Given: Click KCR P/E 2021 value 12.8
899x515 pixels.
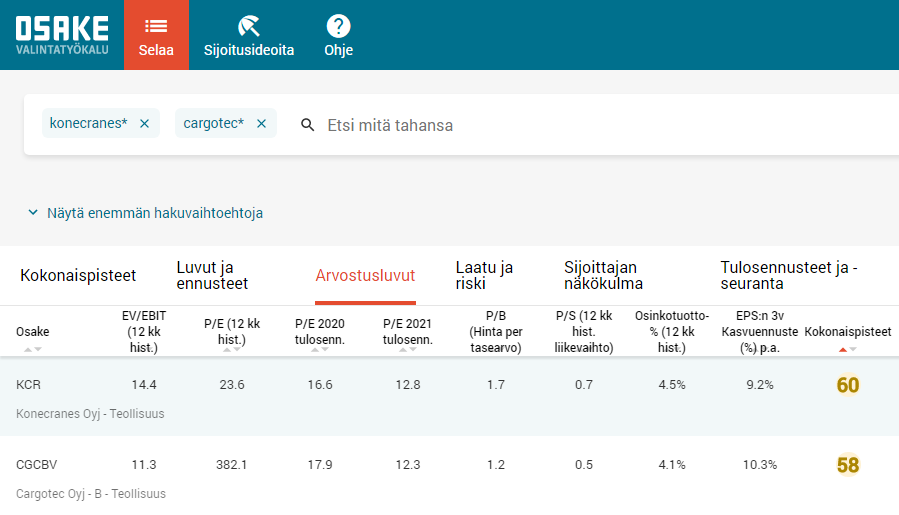Looking at the screenshot, I should click(x=408, y=385).
